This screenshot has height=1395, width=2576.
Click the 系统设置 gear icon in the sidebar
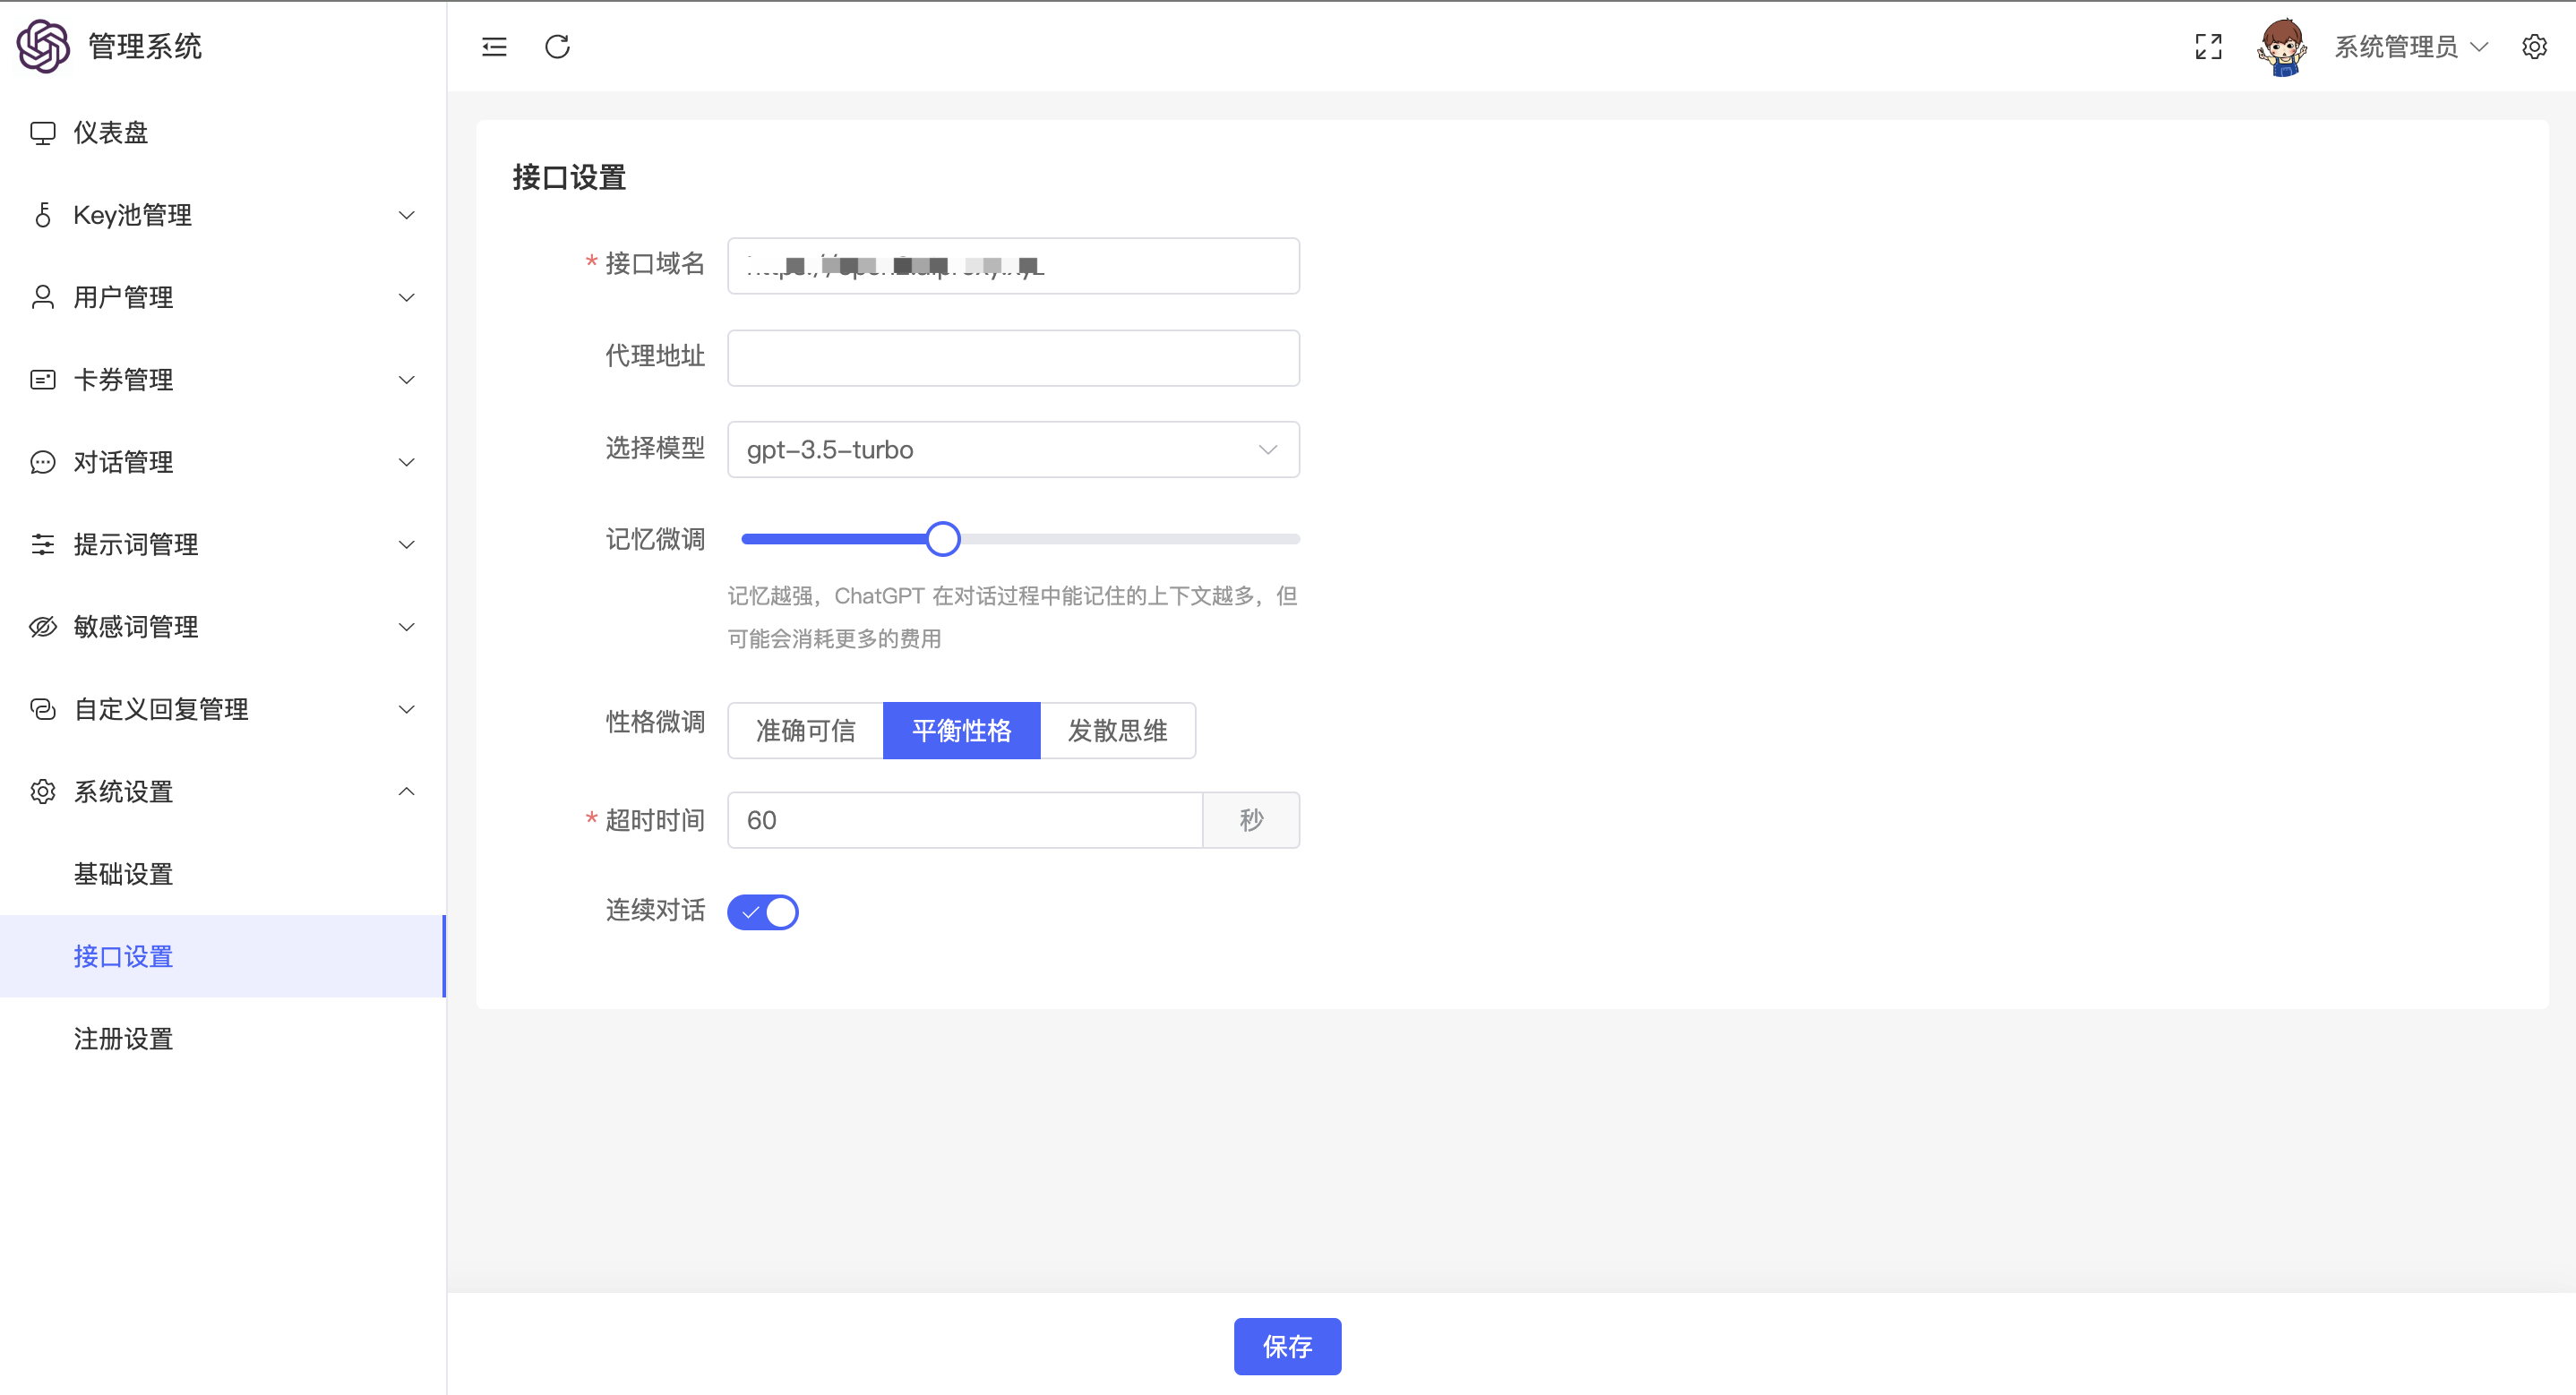[42, 792]
